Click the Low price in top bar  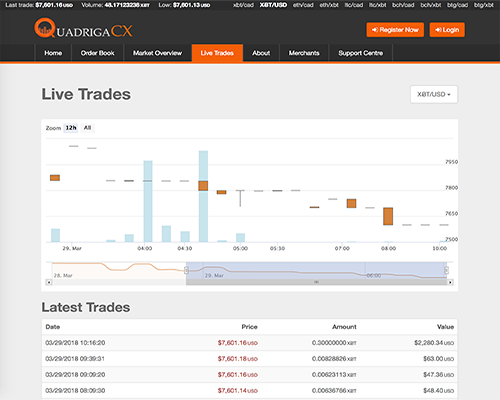click(x=191, y=5)
